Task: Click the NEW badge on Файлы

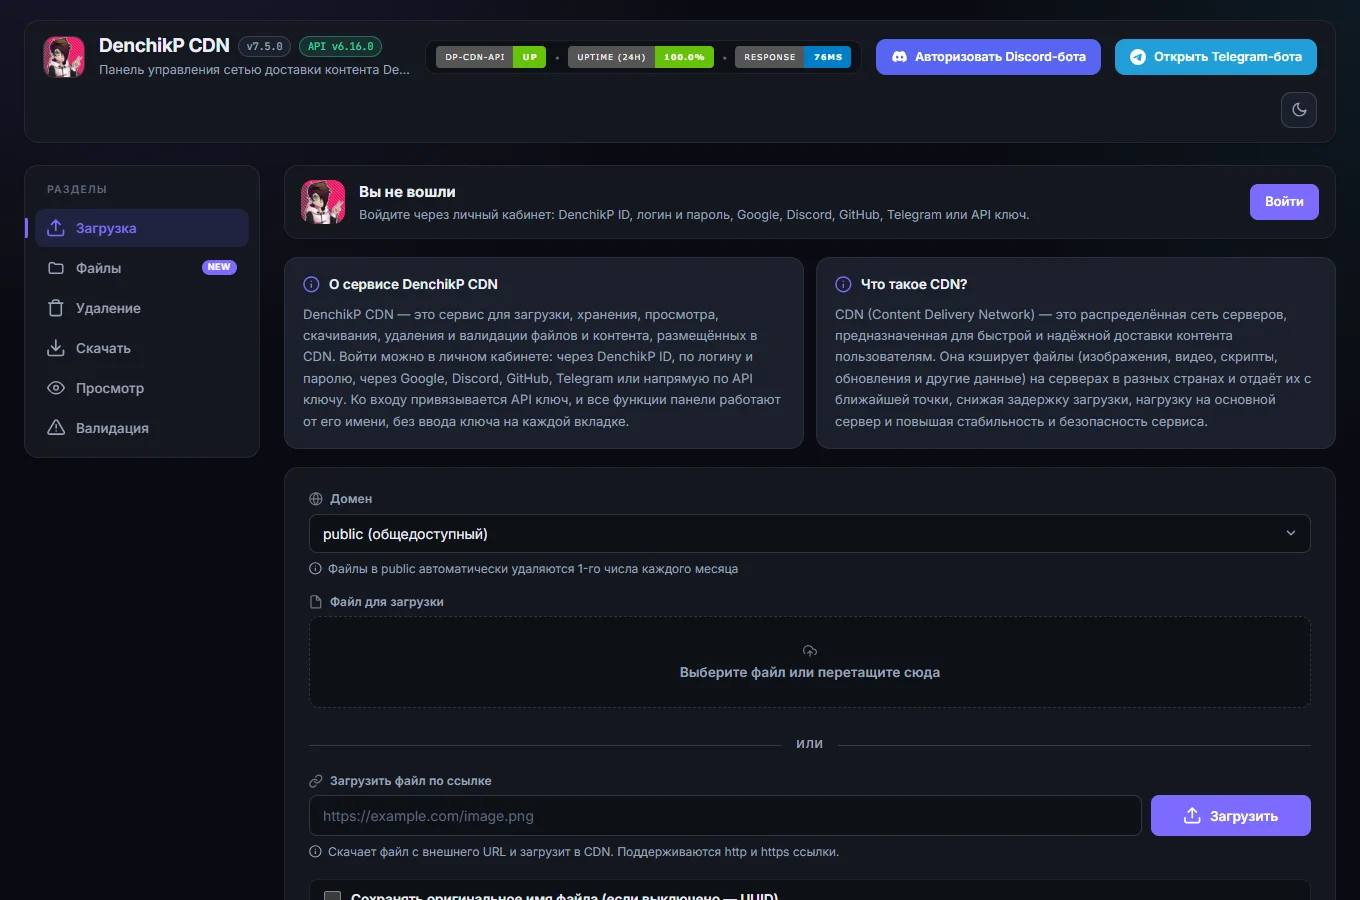Action: 219,267
